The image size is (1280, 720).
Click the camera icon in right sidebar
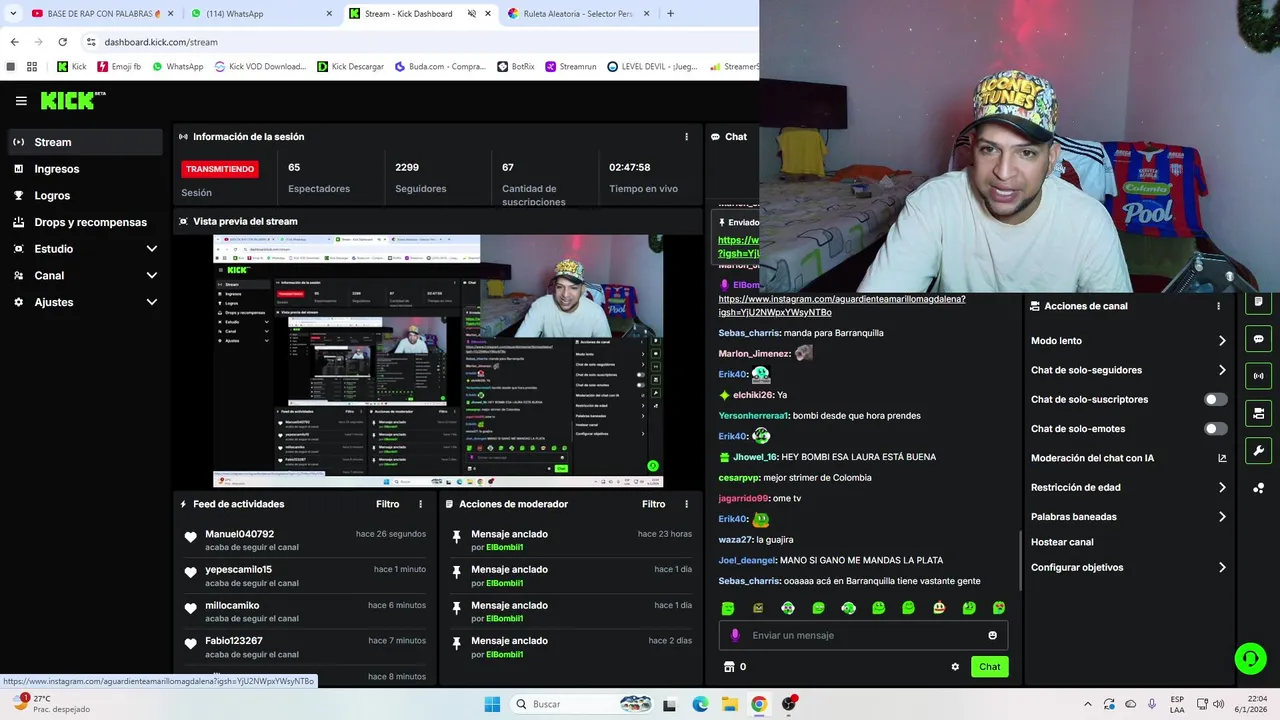(x=1258, y=413)
